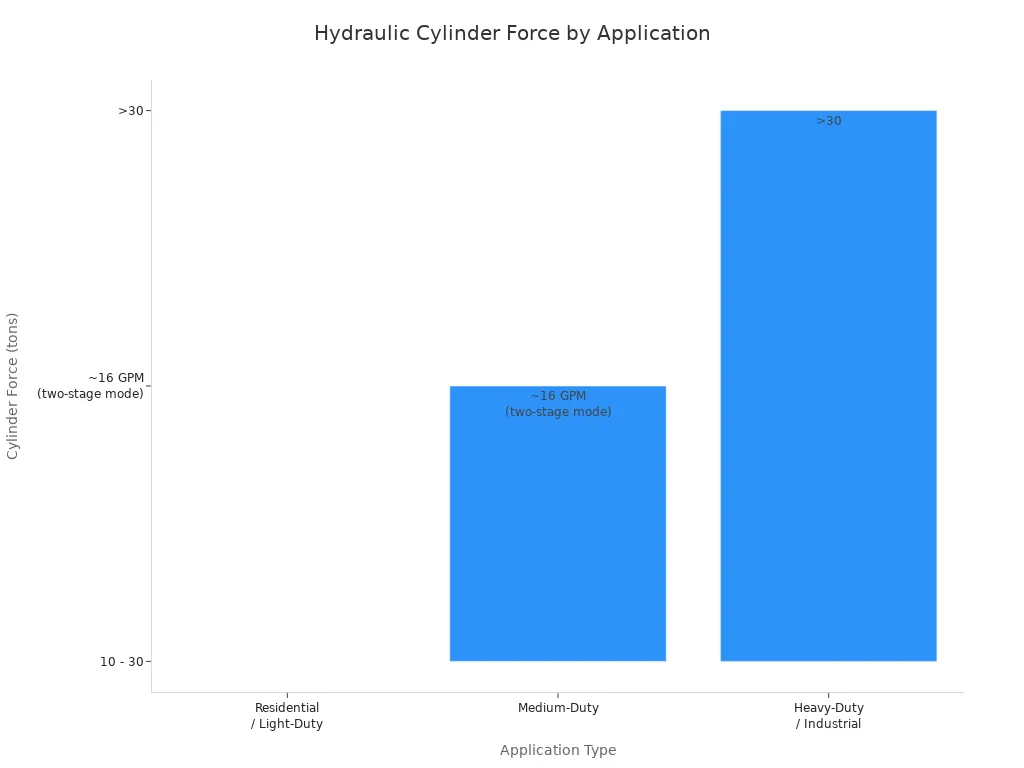The width and height of the screenshot is (1024, 768).
Task: Click the 'Residential / Light-Duty' x-axis label
Action: [x=287, y=716]
